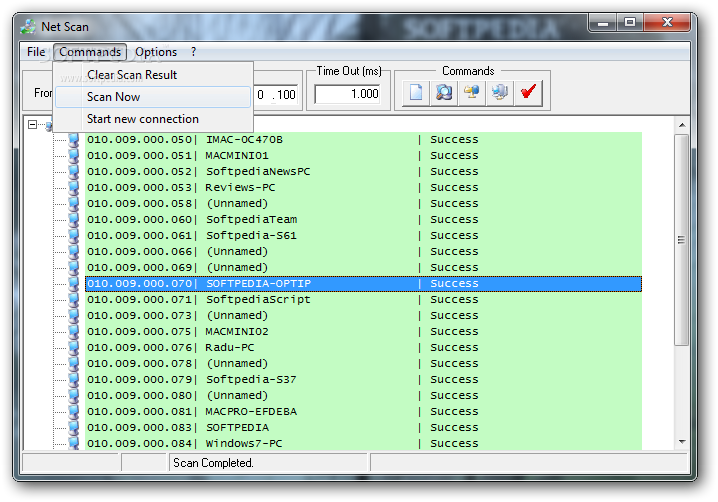The image size is (718, 502).
Task: Click the network connection icon with globe
Action: click(x=472, y=93)
